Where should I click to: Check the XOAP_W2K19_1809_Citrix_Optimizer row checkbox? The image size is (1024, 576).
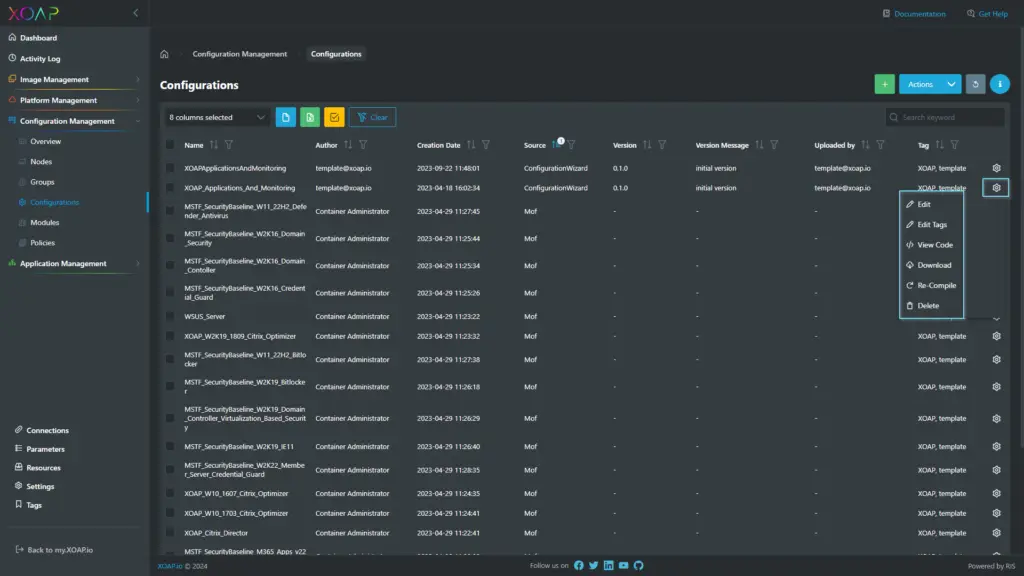pyautogui.click(x=170, y=336)
